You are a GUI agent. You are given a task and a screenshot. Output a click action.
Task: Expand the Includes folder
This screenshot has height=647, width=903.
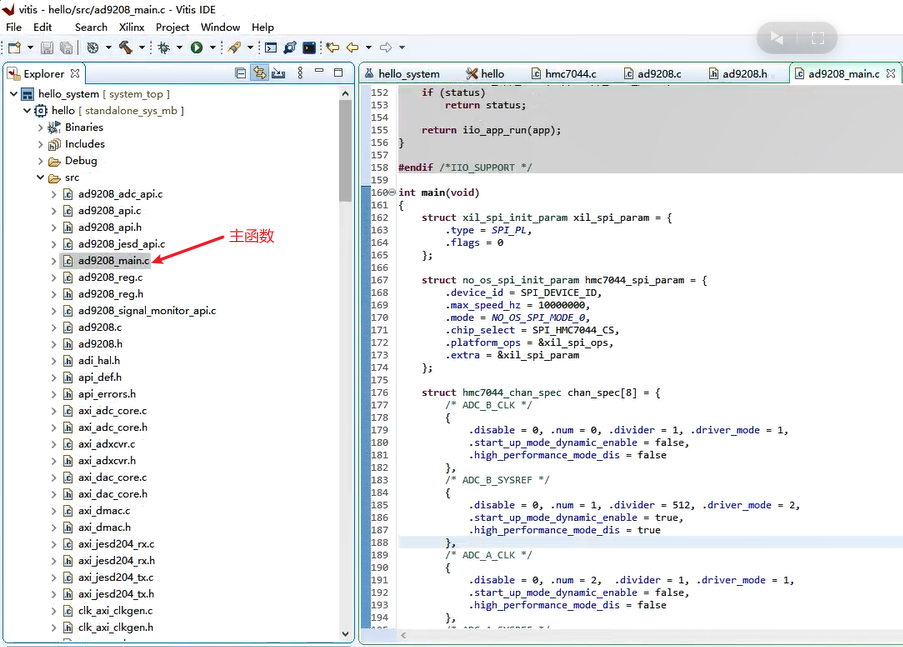40,144
